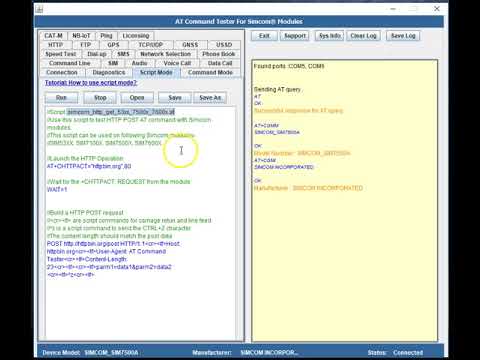Click the Model Number log line

click(302, 153)
